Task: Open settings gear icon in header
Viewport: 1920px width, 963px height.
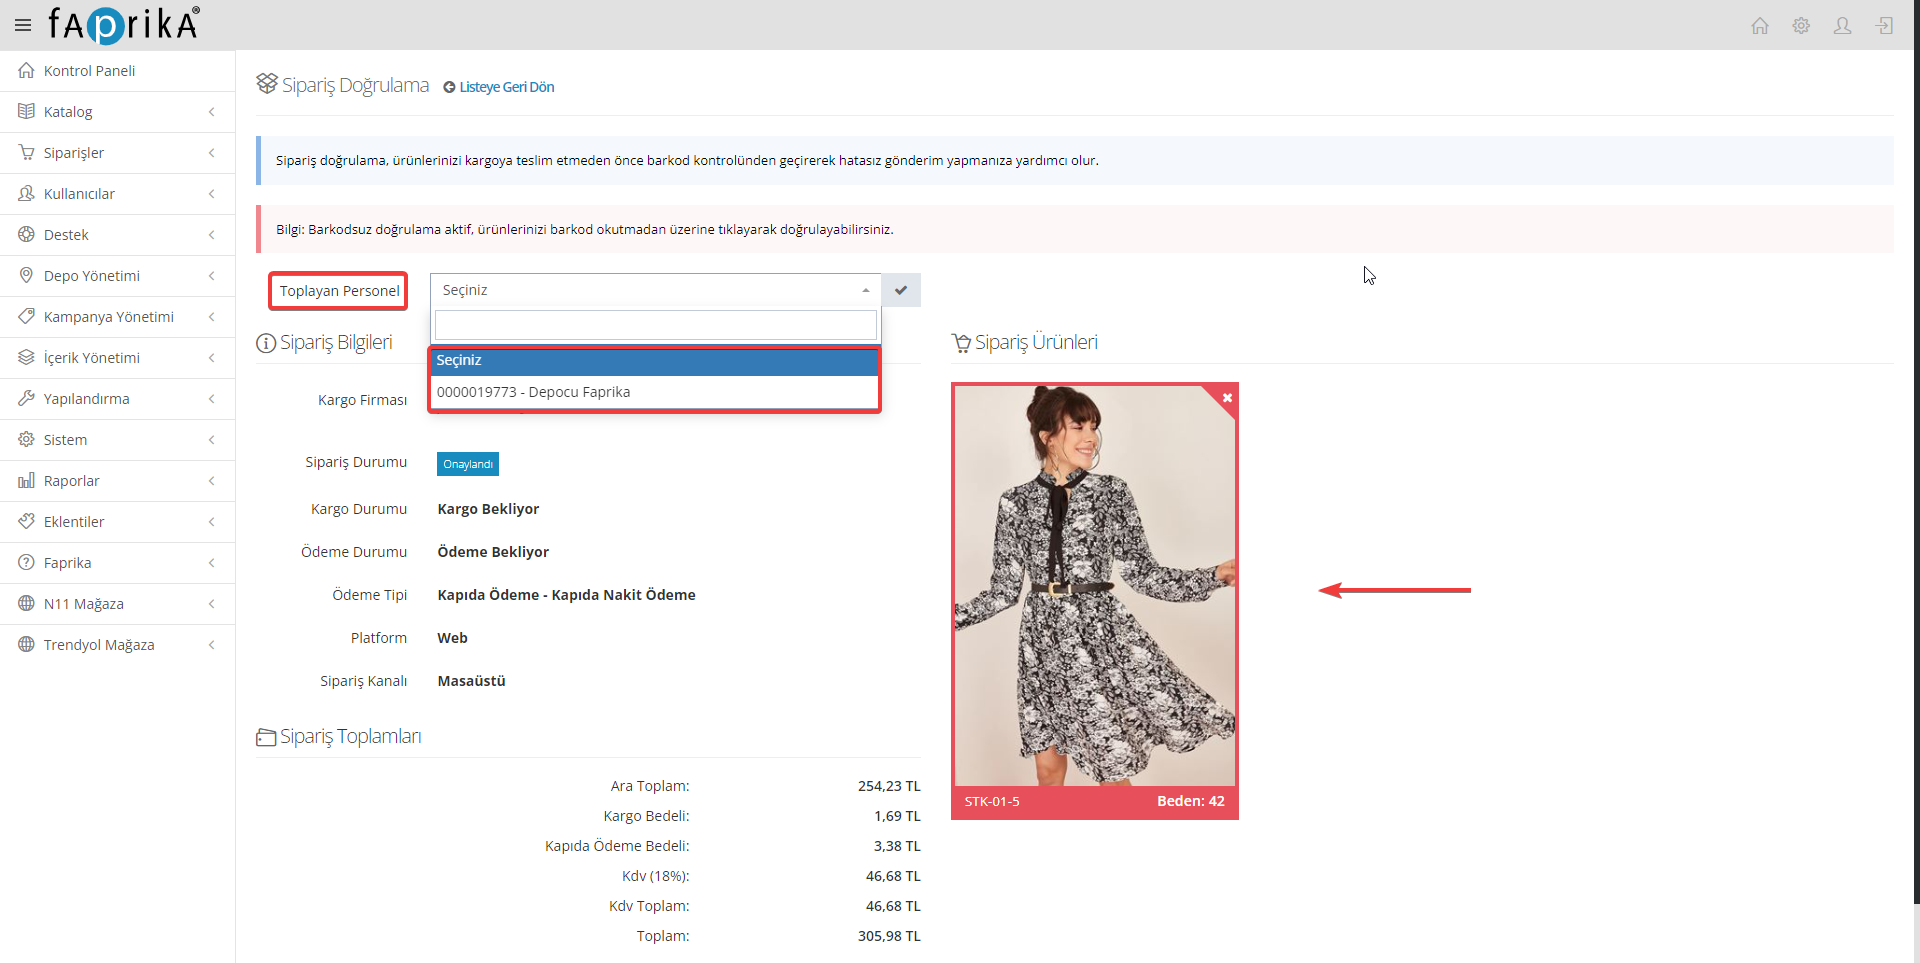Action: (x=1801, y=26)
